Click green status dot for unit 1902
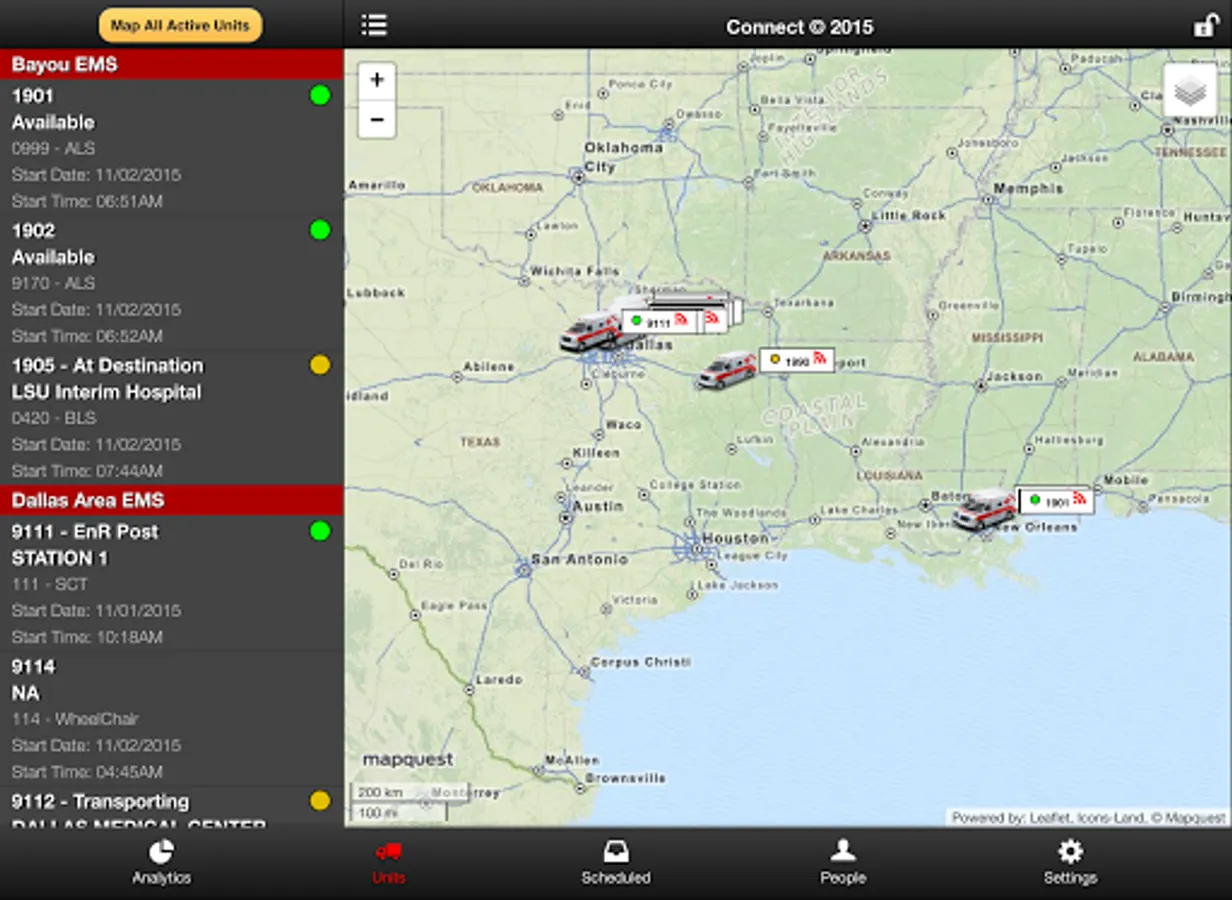This screenshot has width=1232, height=900. click(320, 230)
